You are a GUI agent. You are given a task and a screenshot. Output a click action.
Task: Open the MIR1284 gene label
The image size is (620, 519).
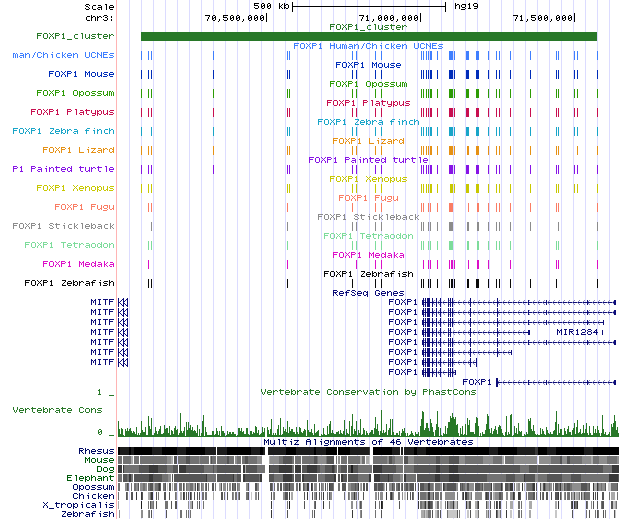pyautogui.click(x=579, y=332)
